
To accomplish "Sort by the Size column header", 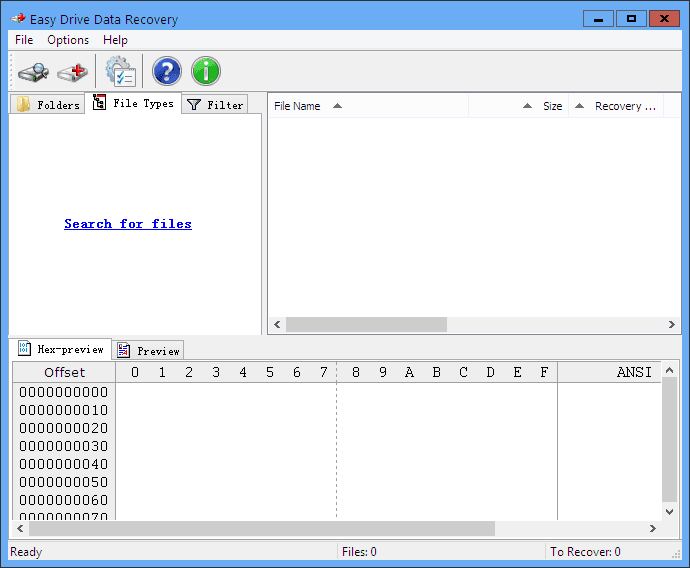I will coord(519,106).
